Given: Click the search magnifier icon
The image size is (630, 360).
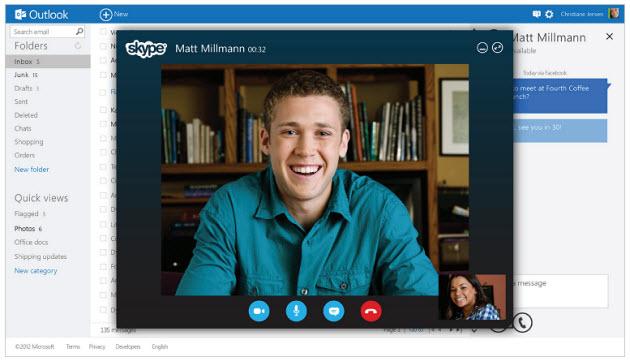Looking at the screenshot, I should [80, 31].
